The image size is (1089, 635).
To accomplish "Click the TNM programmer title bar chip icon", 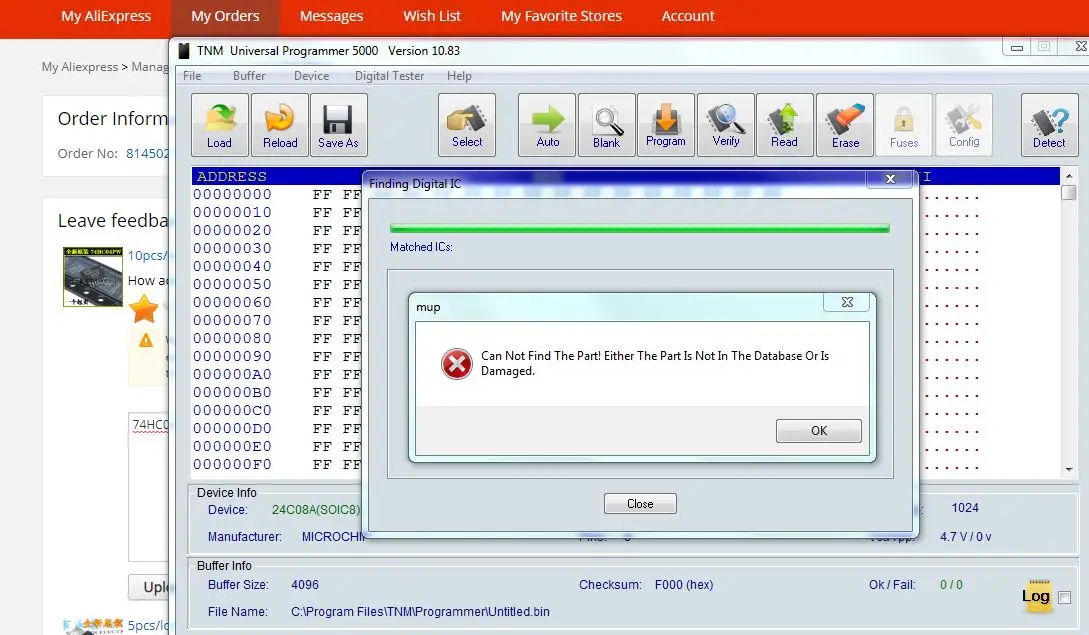I will point(184,51).
